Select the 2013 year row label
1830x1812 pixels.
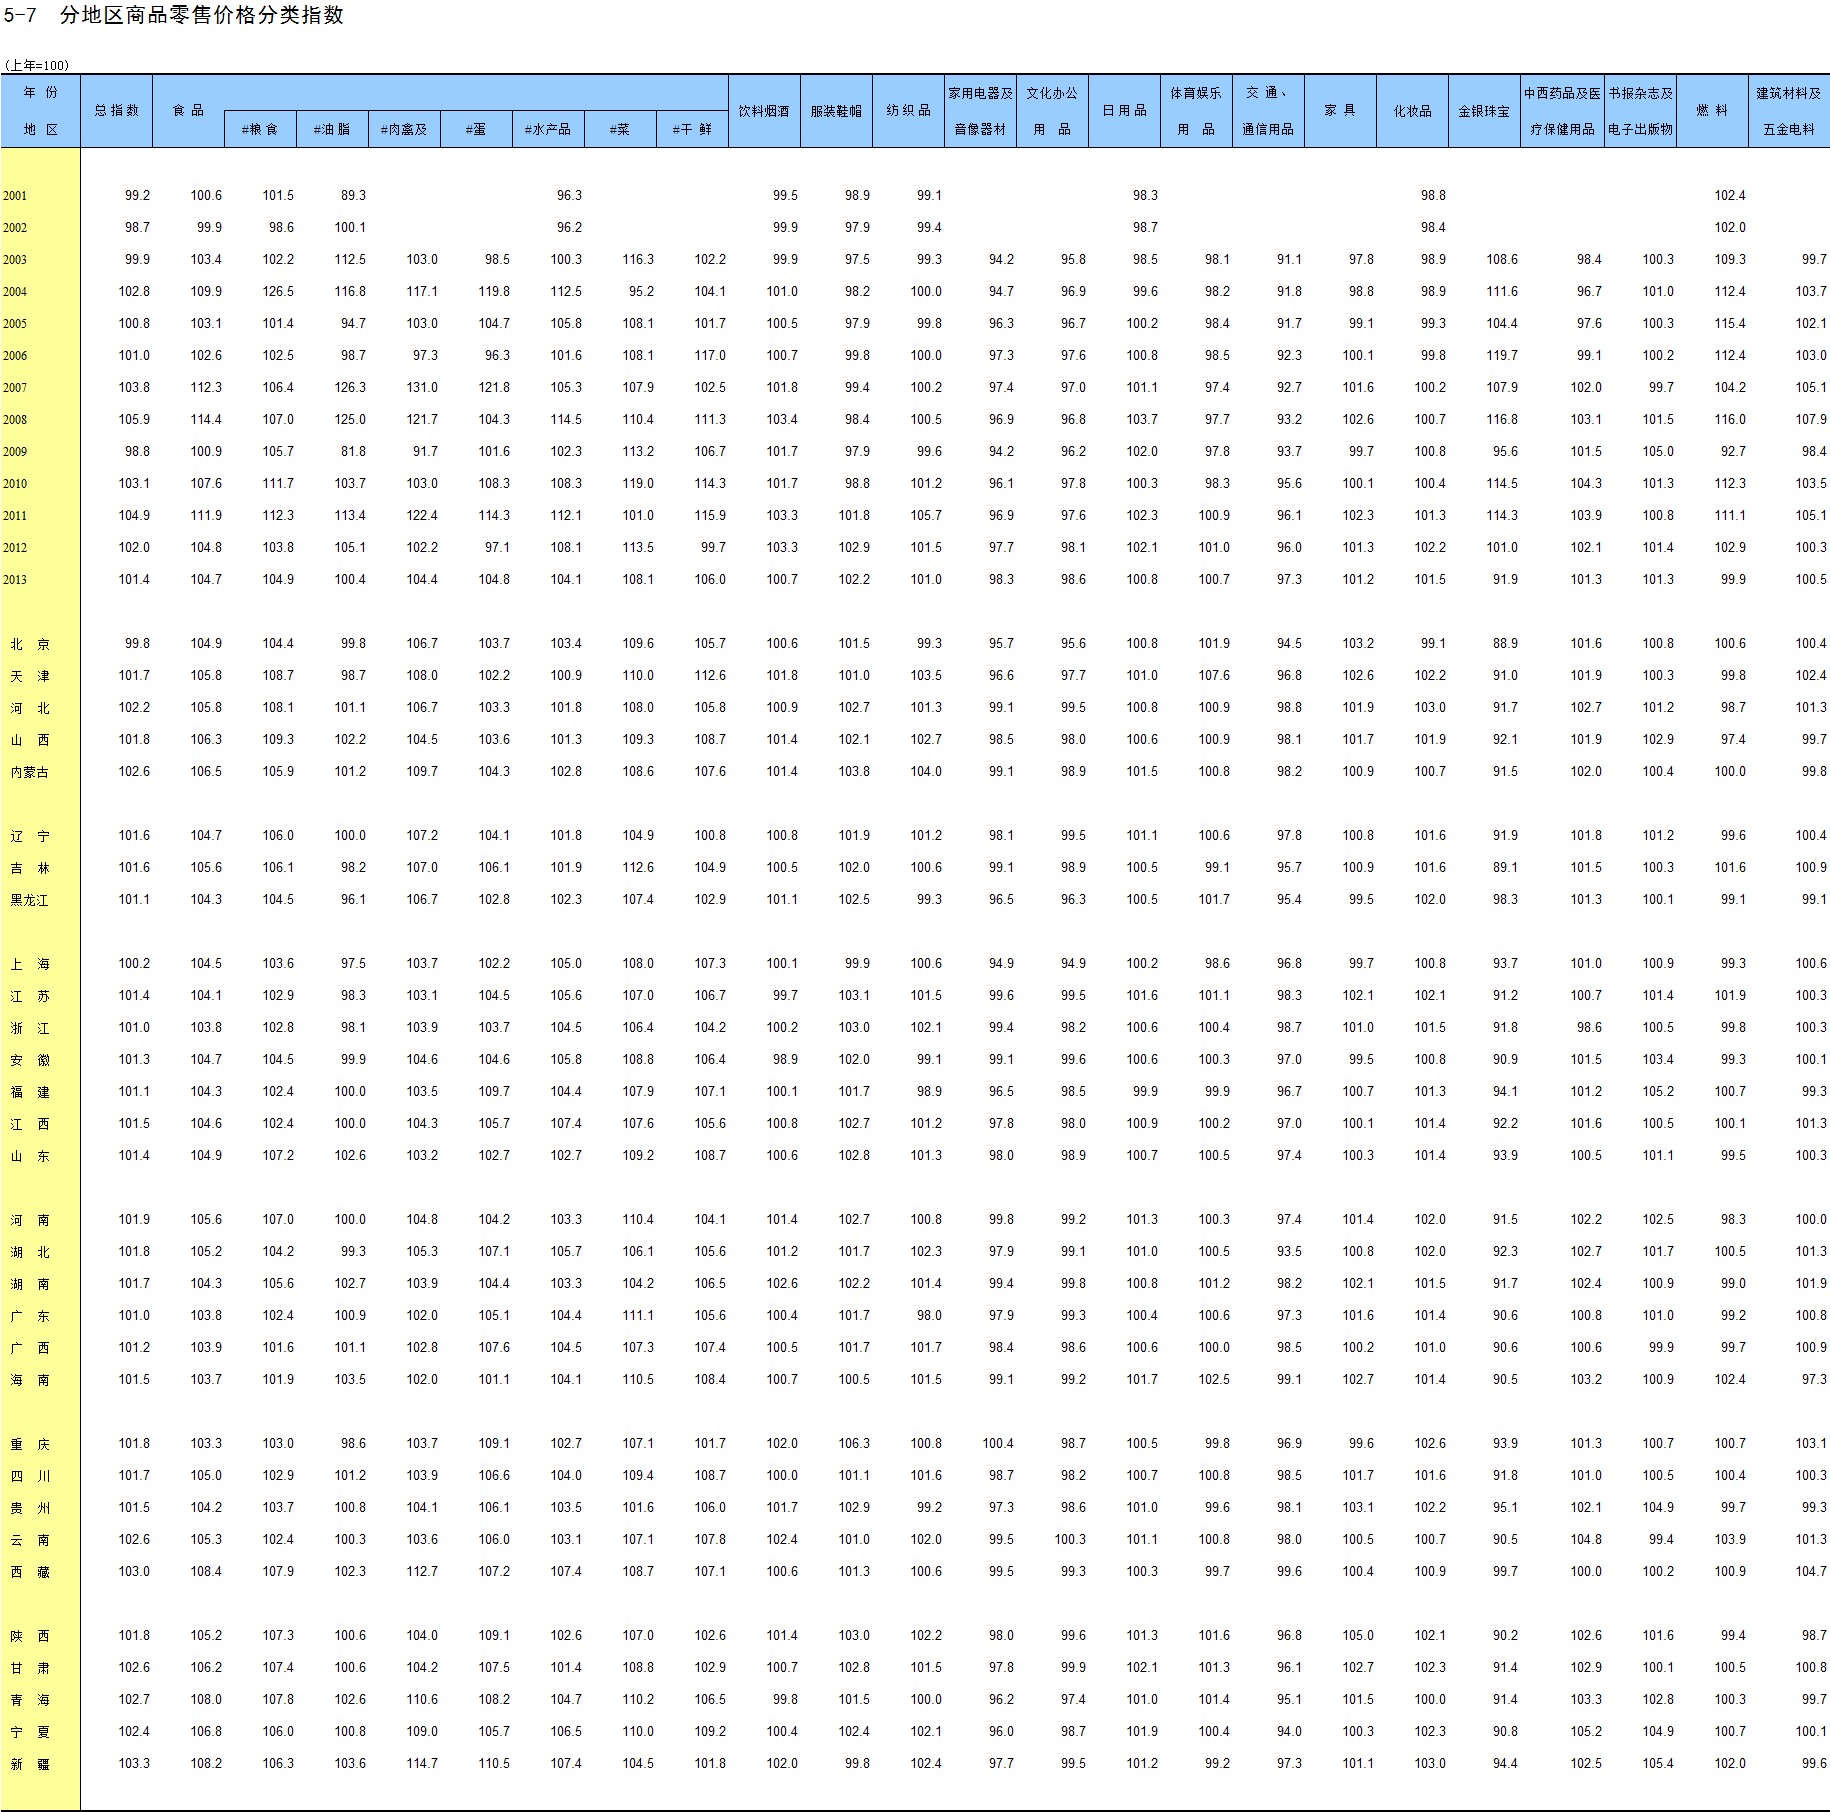[15, 580]
